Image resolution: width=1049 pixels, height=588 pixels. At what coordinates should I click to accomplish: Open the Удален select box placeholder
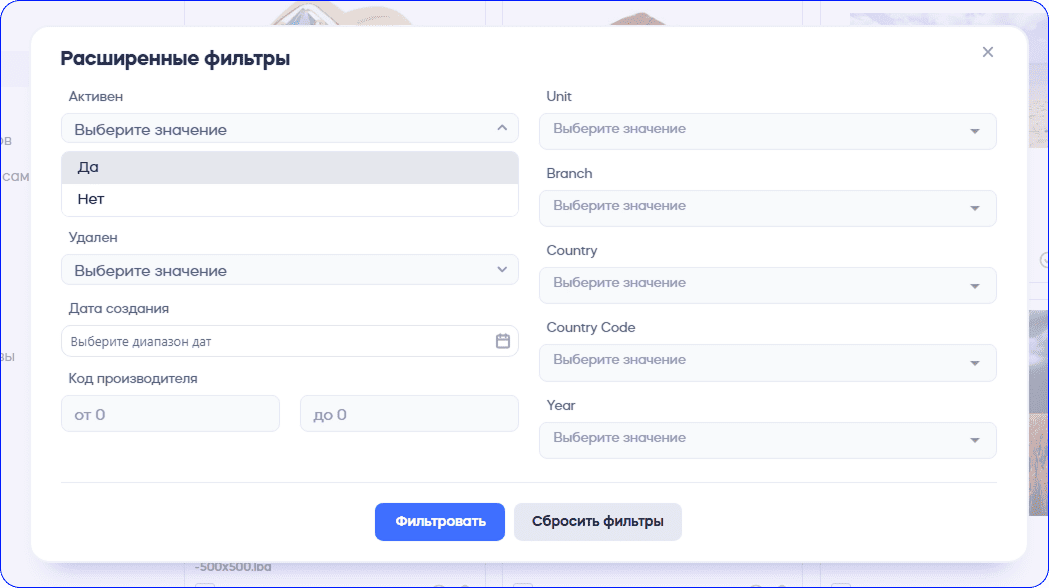pos(150,271)
